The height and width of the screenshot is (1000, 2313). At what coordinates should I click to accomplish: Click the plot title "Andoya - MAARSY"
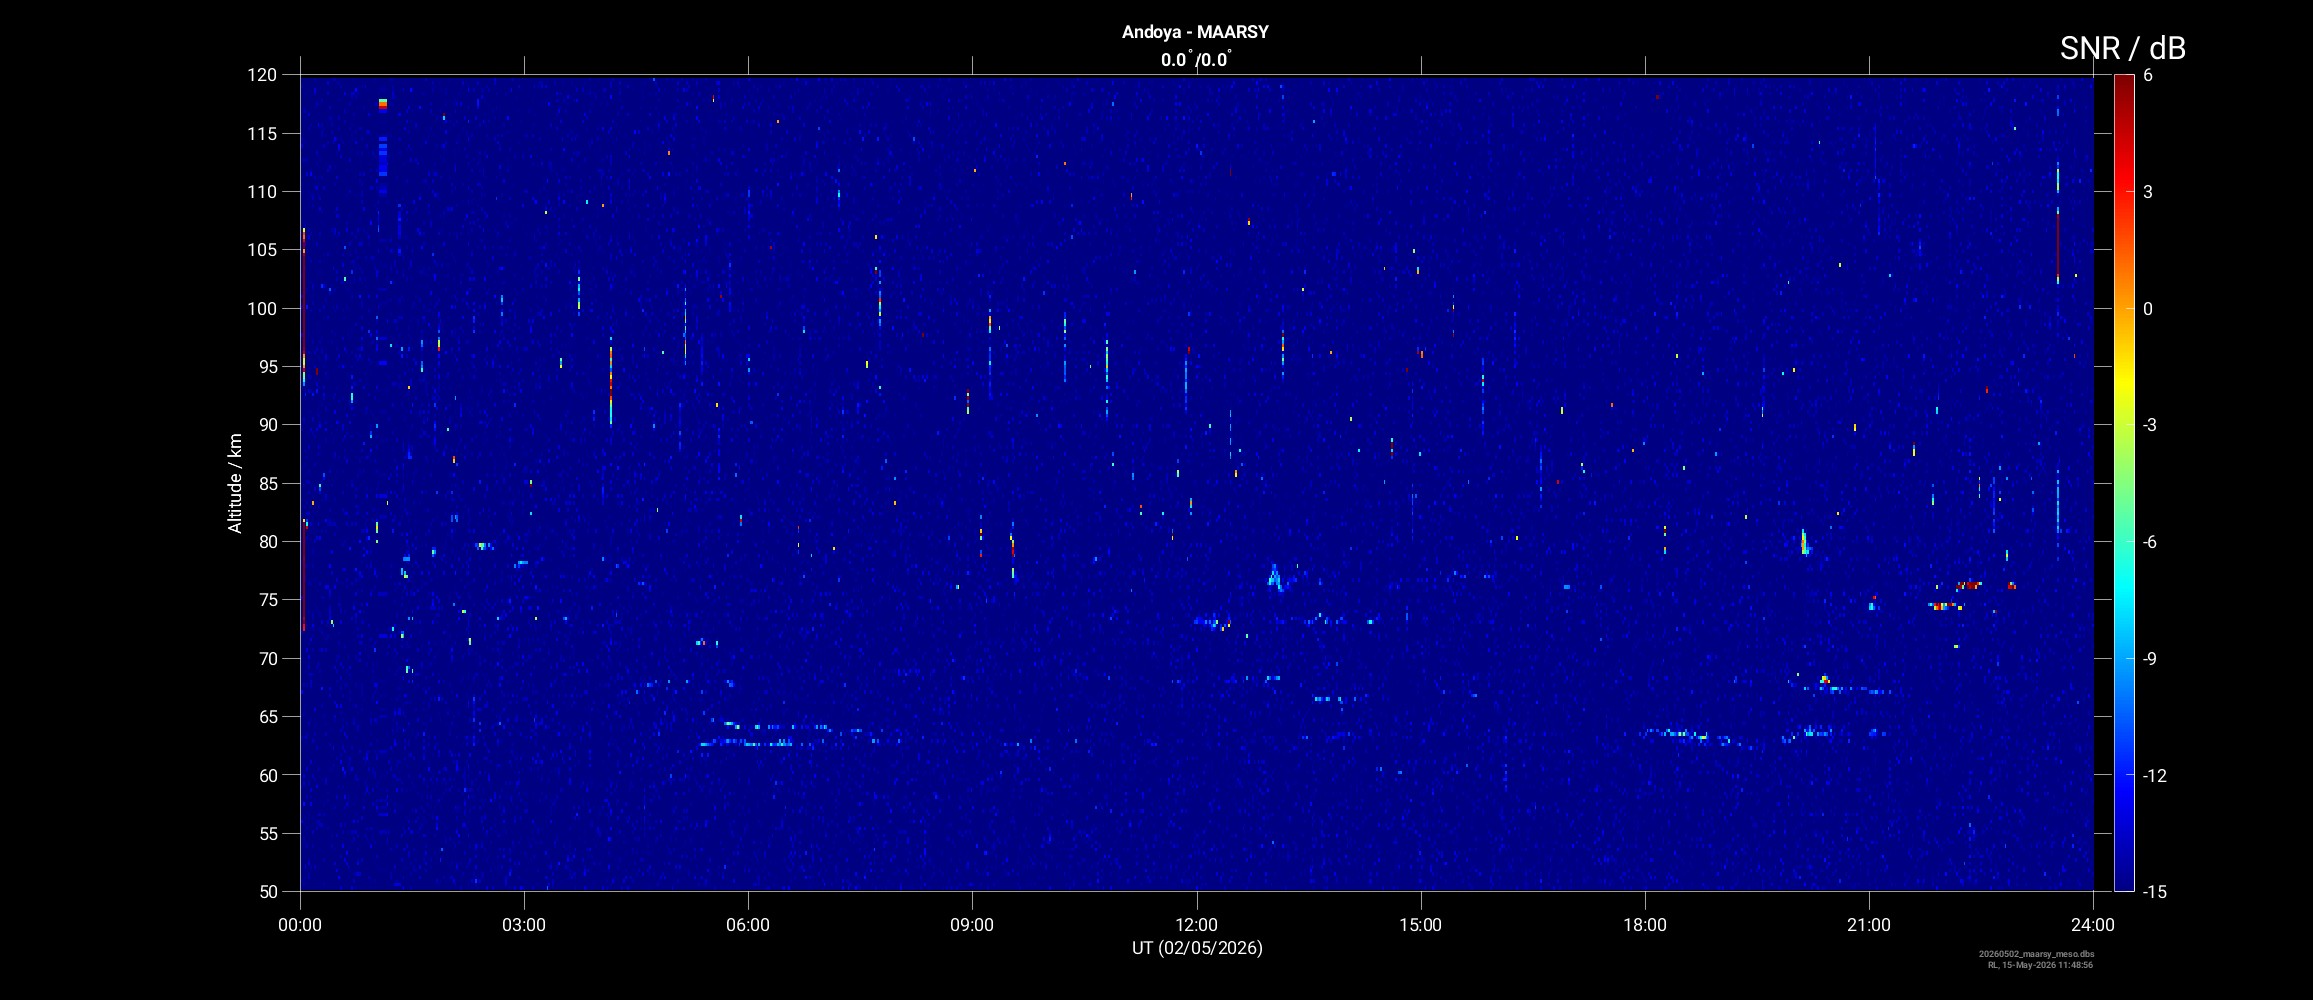[1195, 32]
